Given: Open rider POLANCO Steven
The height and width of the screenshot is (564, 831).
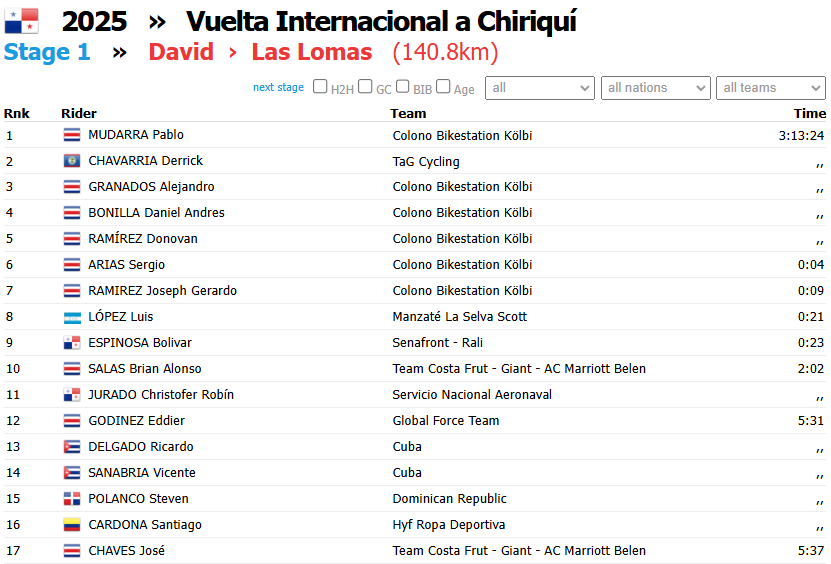Looking at the screenshot, I should point(138,498).
